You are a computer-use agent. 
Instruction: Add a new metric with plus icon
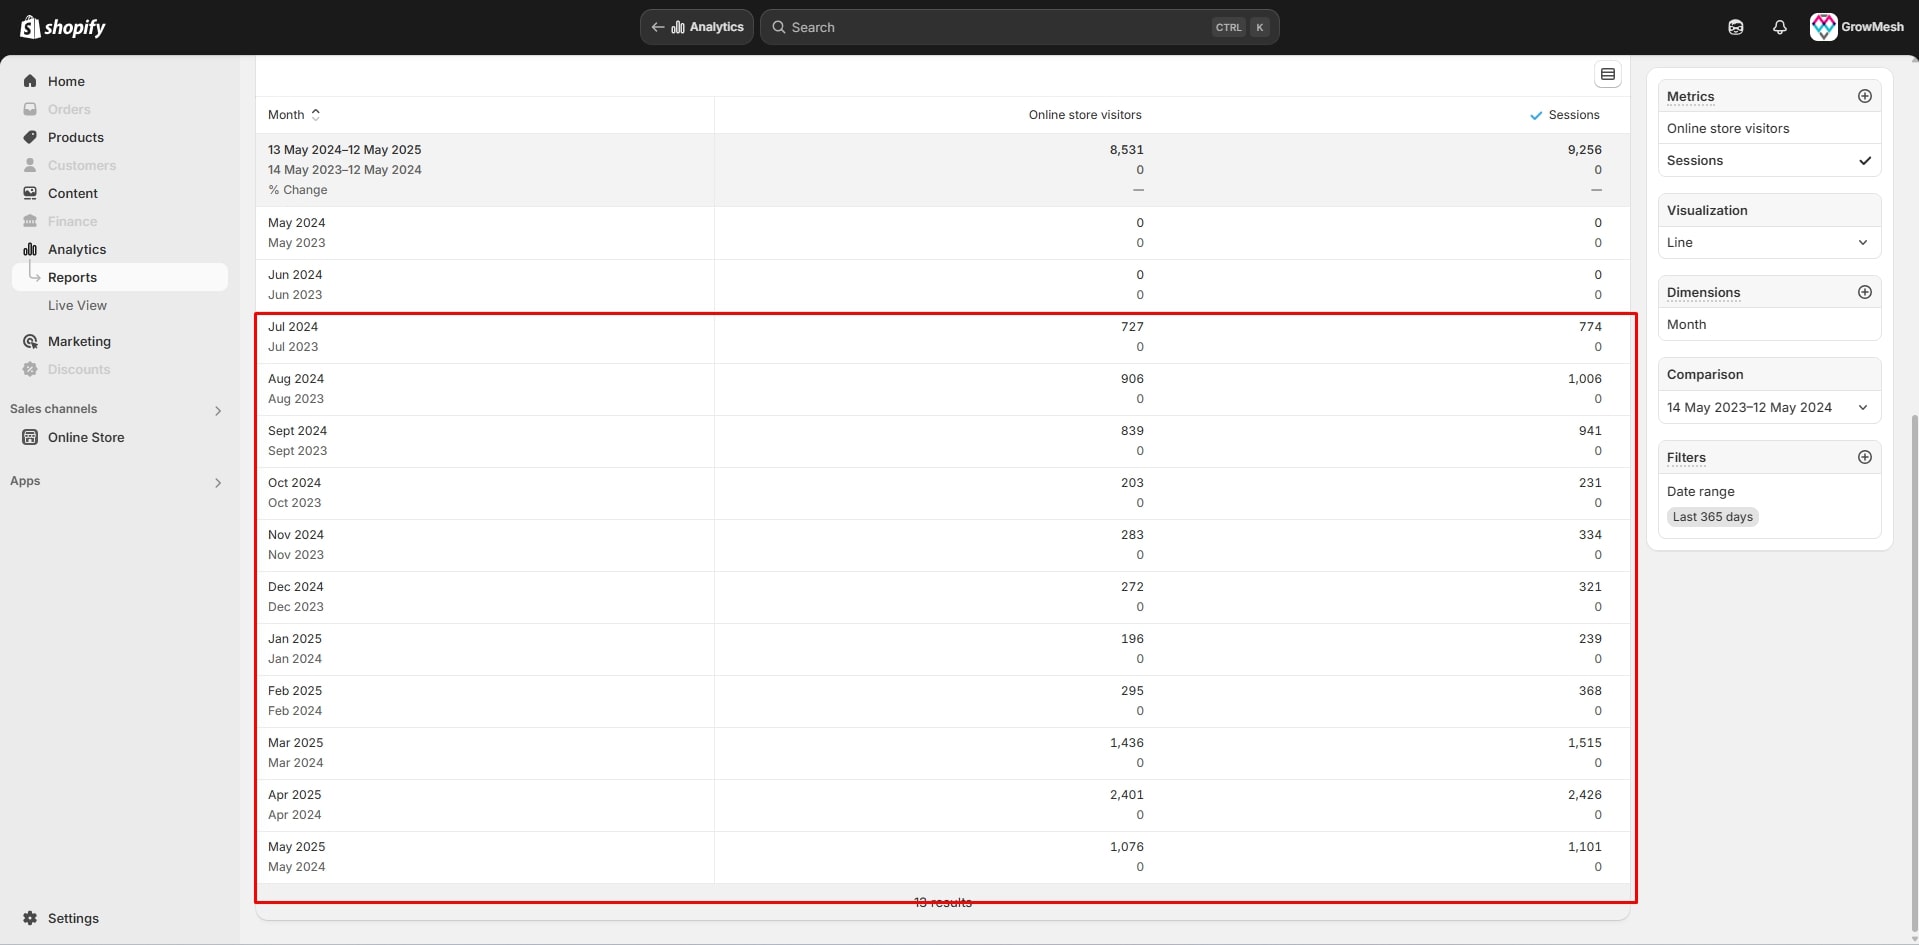click(1864, 96)
